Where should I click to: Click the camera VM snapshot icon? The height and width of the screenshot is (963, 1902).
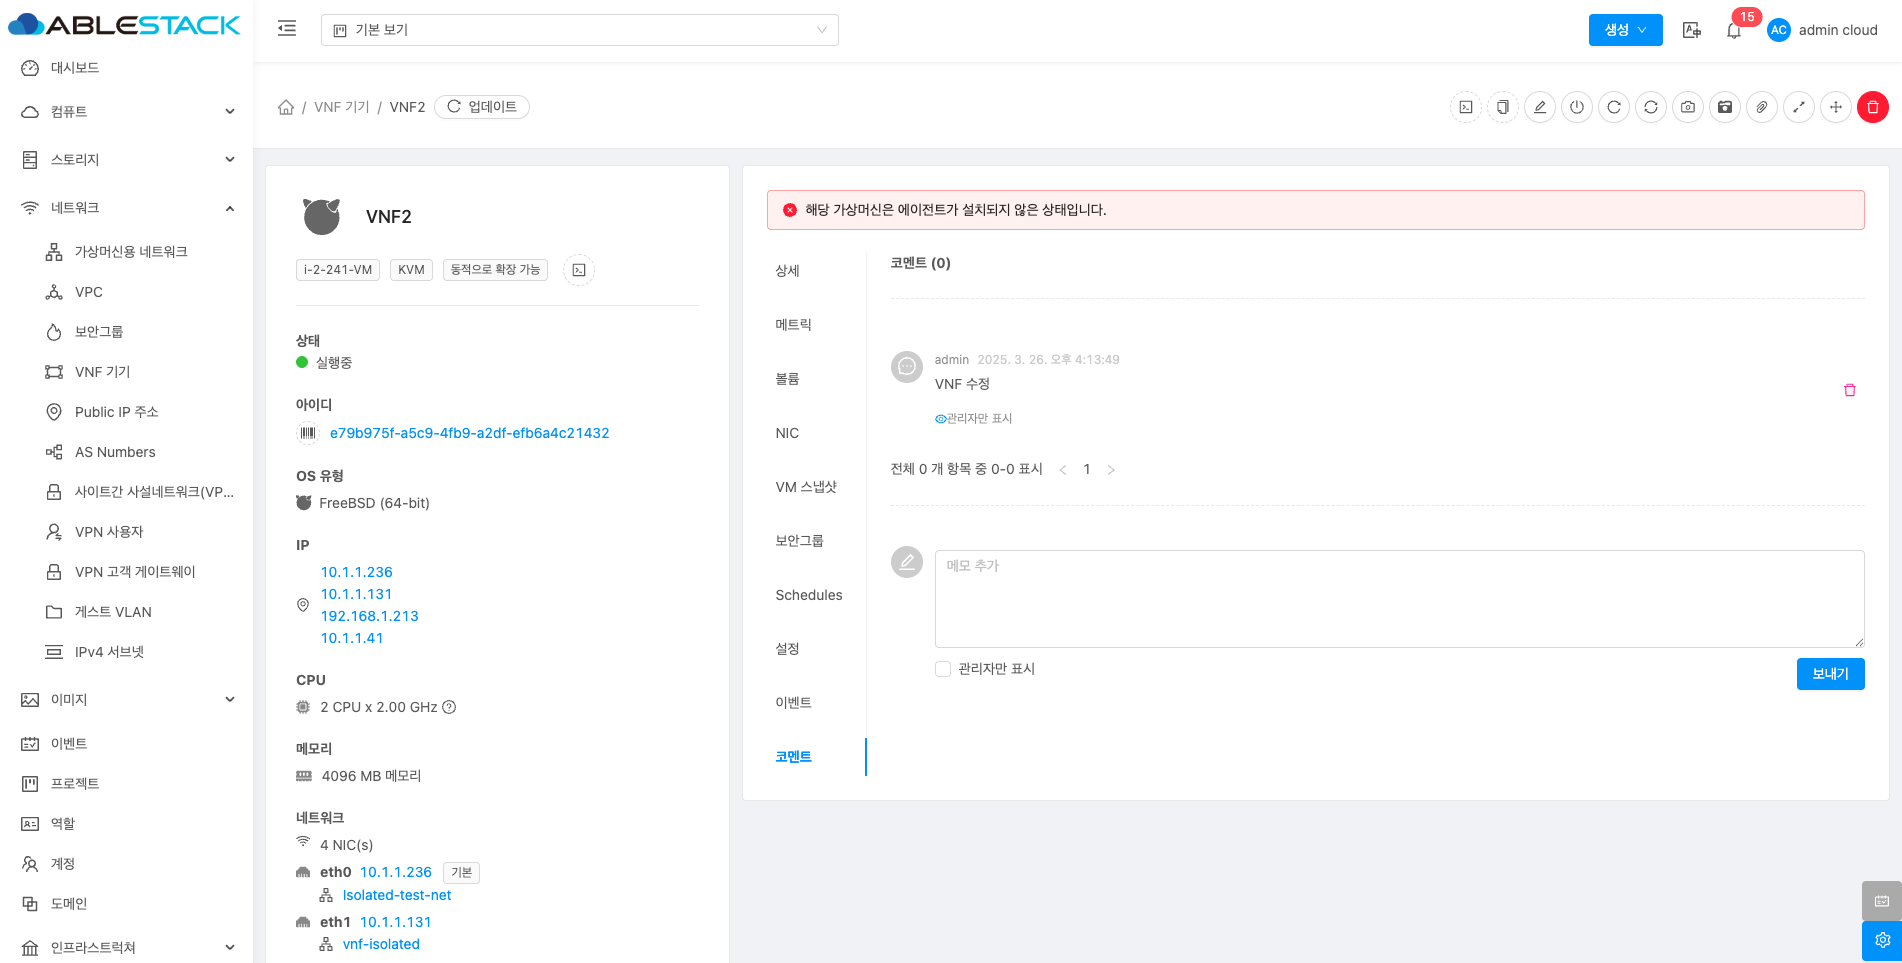point(1688,107)
